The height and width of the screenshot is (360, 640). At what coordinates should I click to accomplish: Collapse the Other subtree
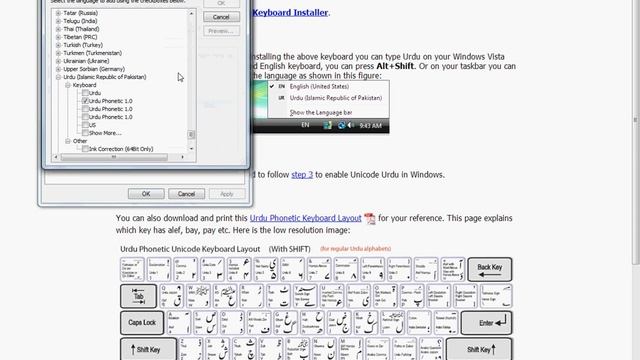pyautogui.click(x=68, y=141)
